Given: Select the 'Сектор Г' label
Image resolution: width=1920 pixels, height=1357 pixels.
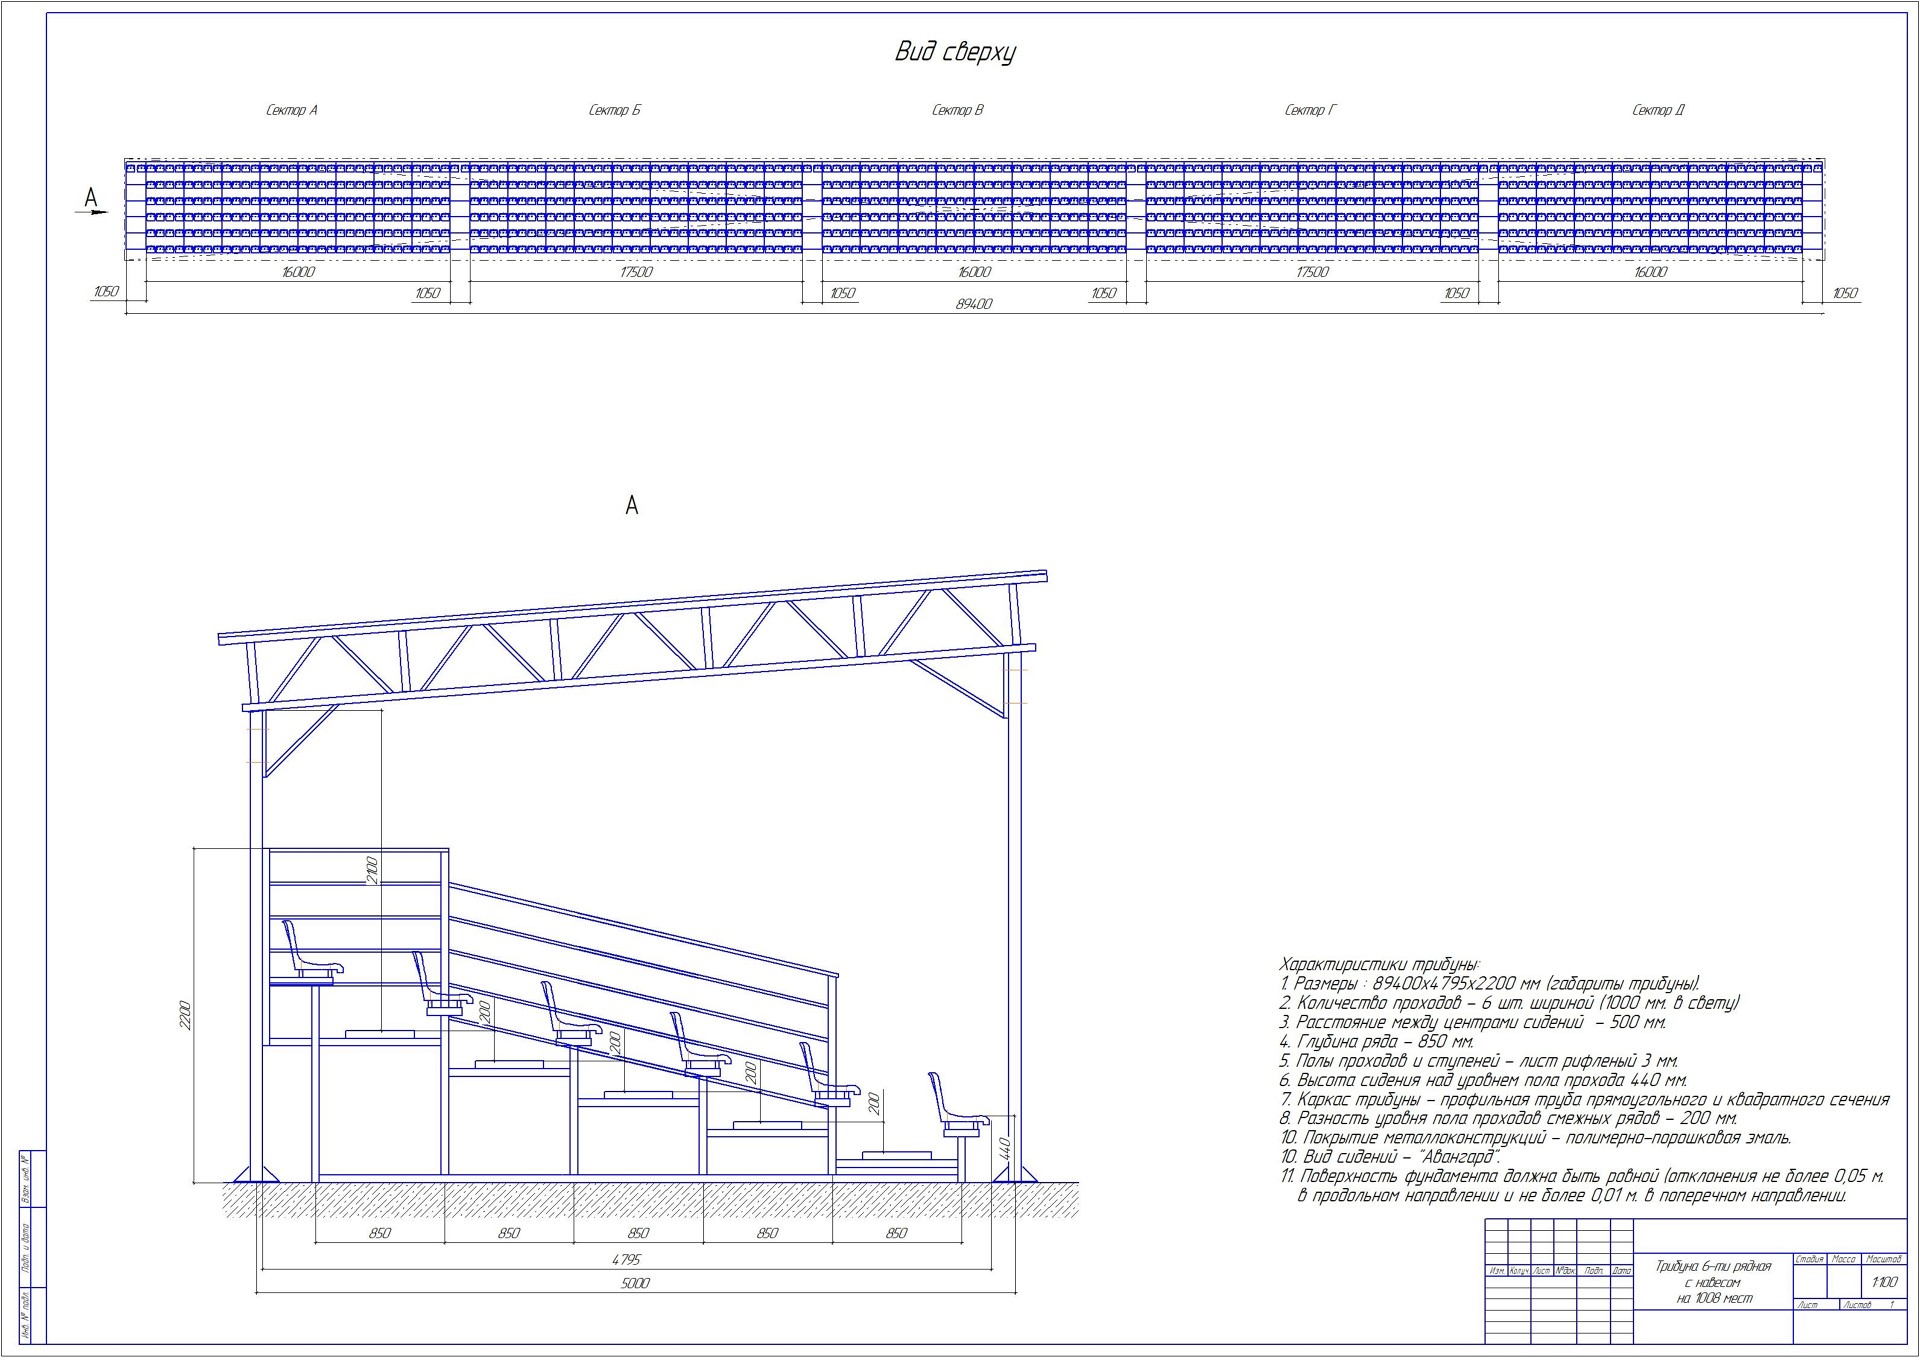Looking at the screenshot, I should point(1309,110).
